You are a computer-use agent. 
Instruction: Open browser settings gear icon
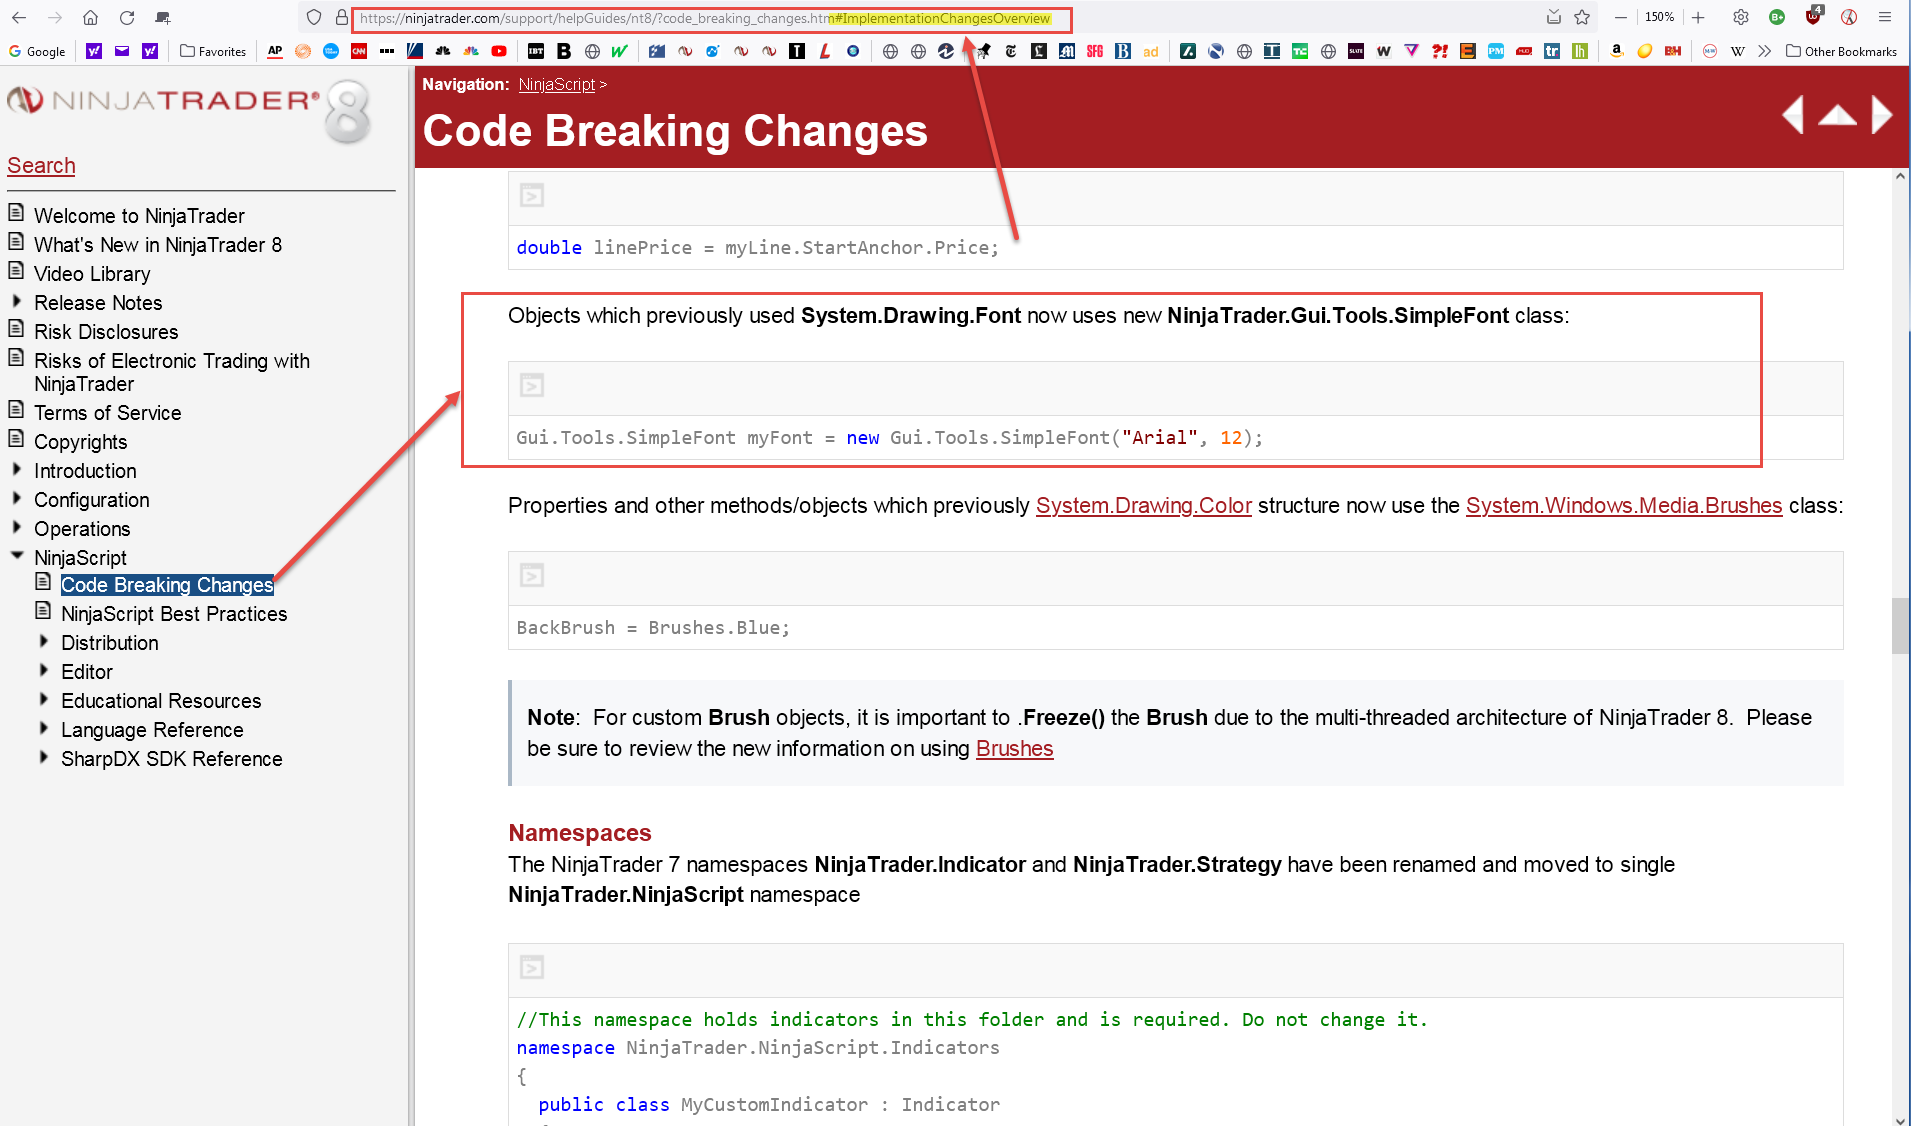pyautogui.click(x=1741, y=18)
